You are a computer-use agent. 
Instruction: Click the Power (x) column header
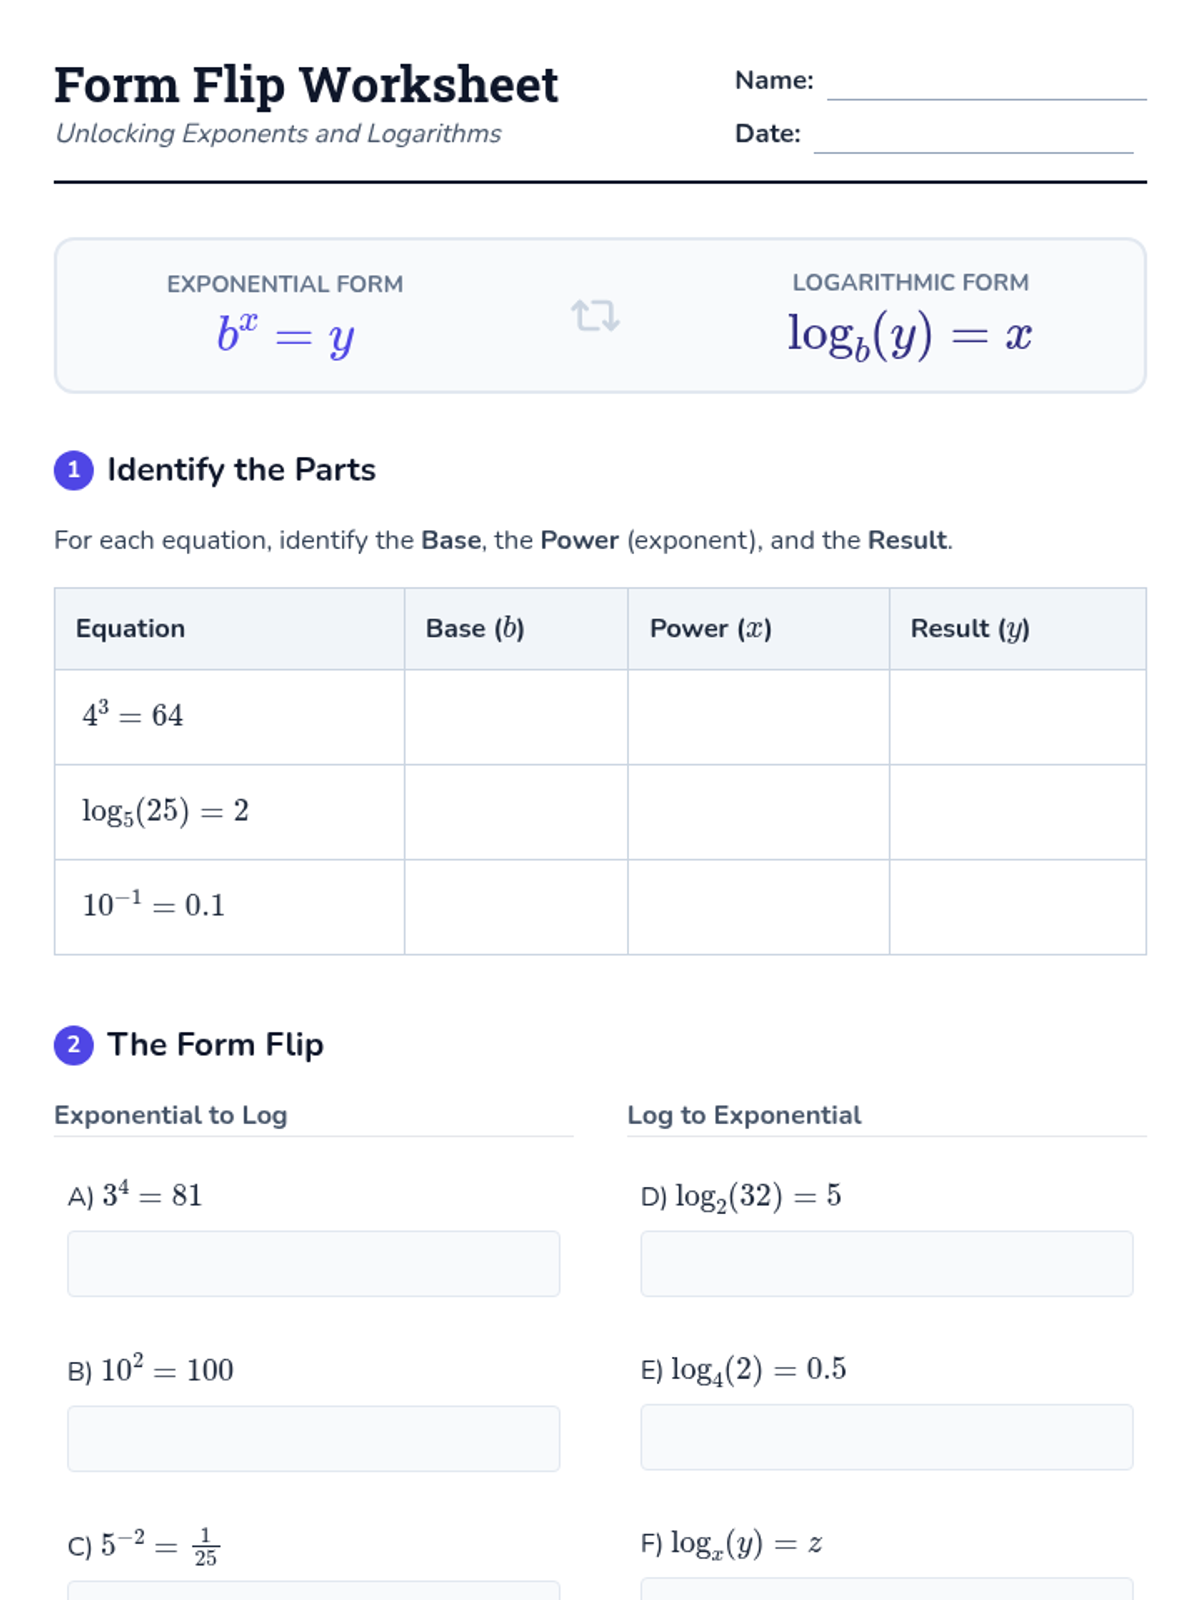711,629
